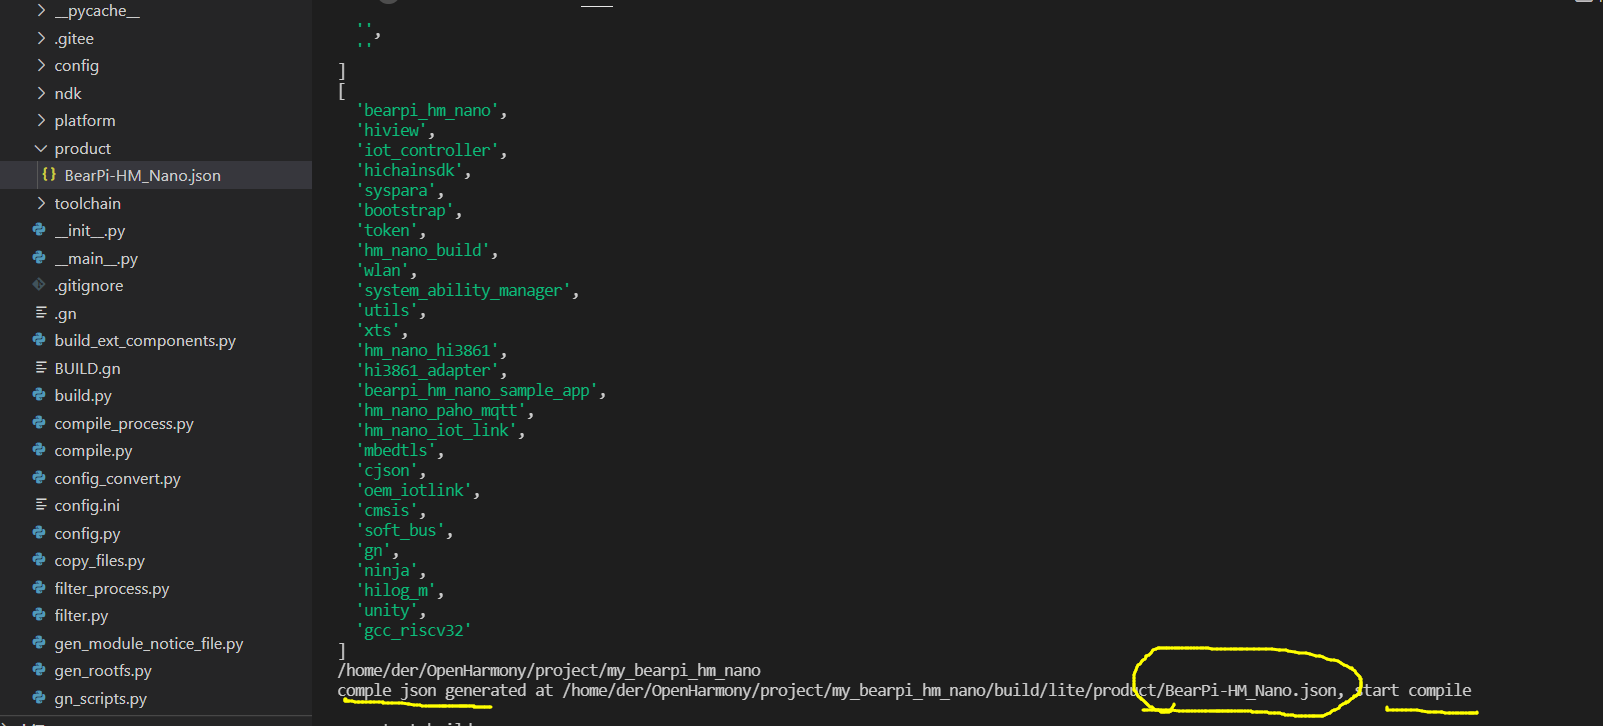Screen dimensions: 1603x726
Task: Open BearPi-HM_Nano.json file
Action: point(142,176)
